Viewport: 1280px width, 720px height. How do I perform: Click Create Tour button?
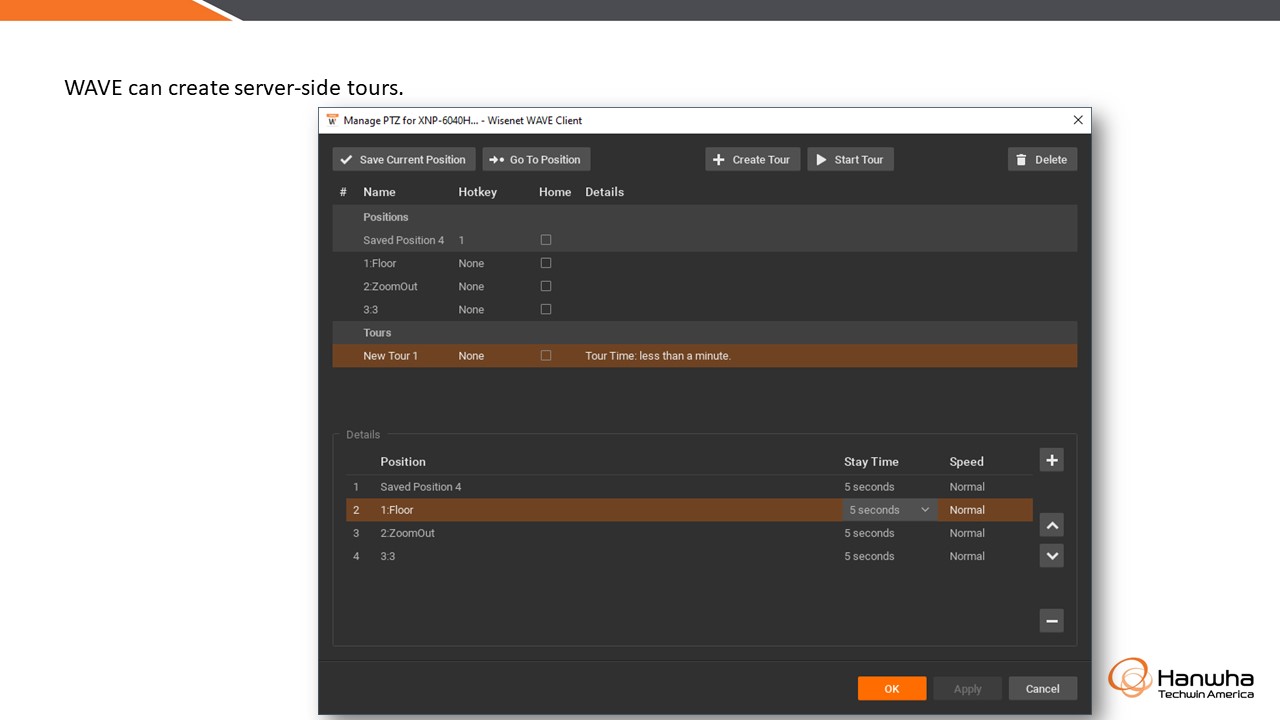752,159
